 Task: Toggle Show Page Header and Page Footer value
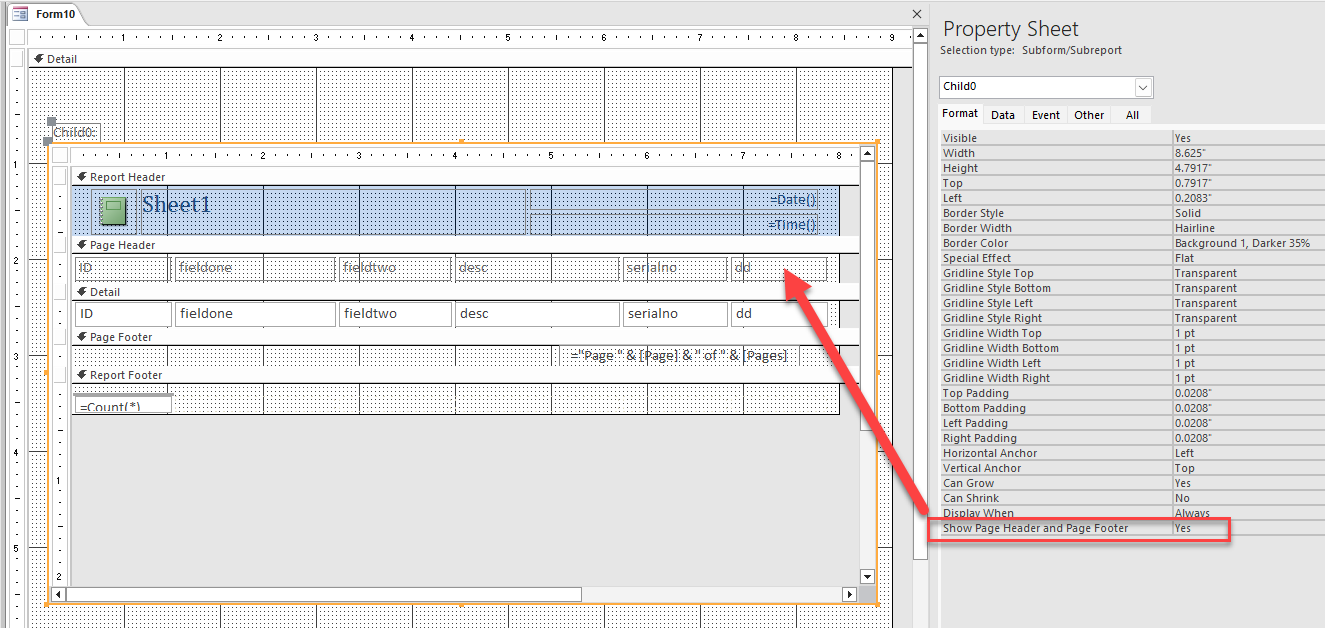click(x=1248, y=528)
